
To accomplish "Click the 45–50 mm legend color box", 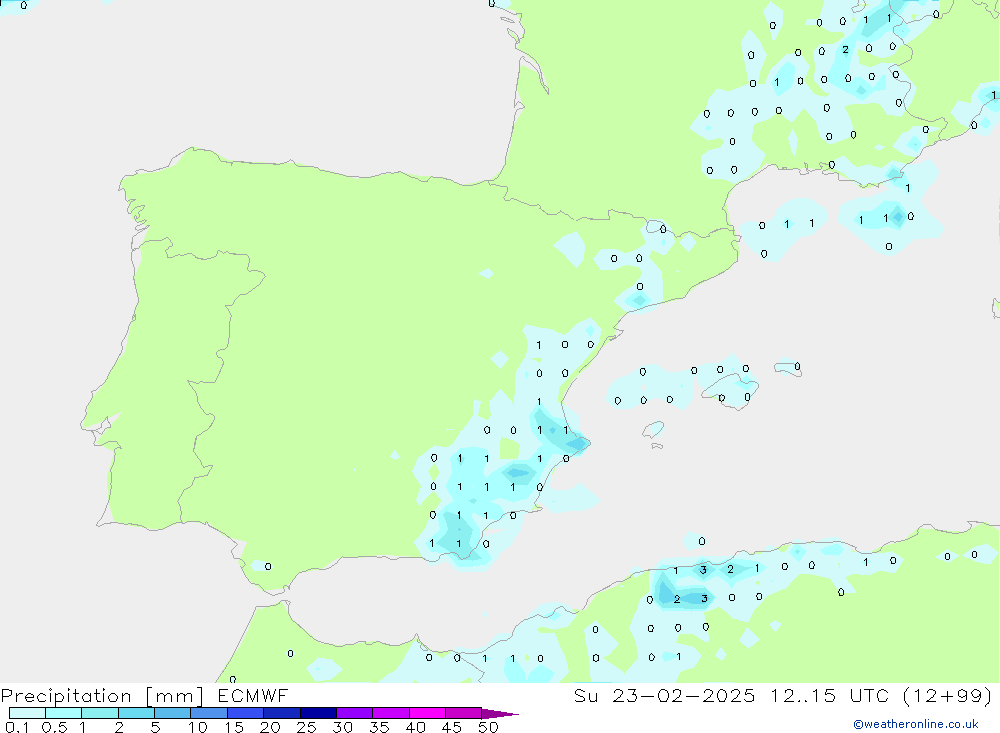I will tap(464, 713).
